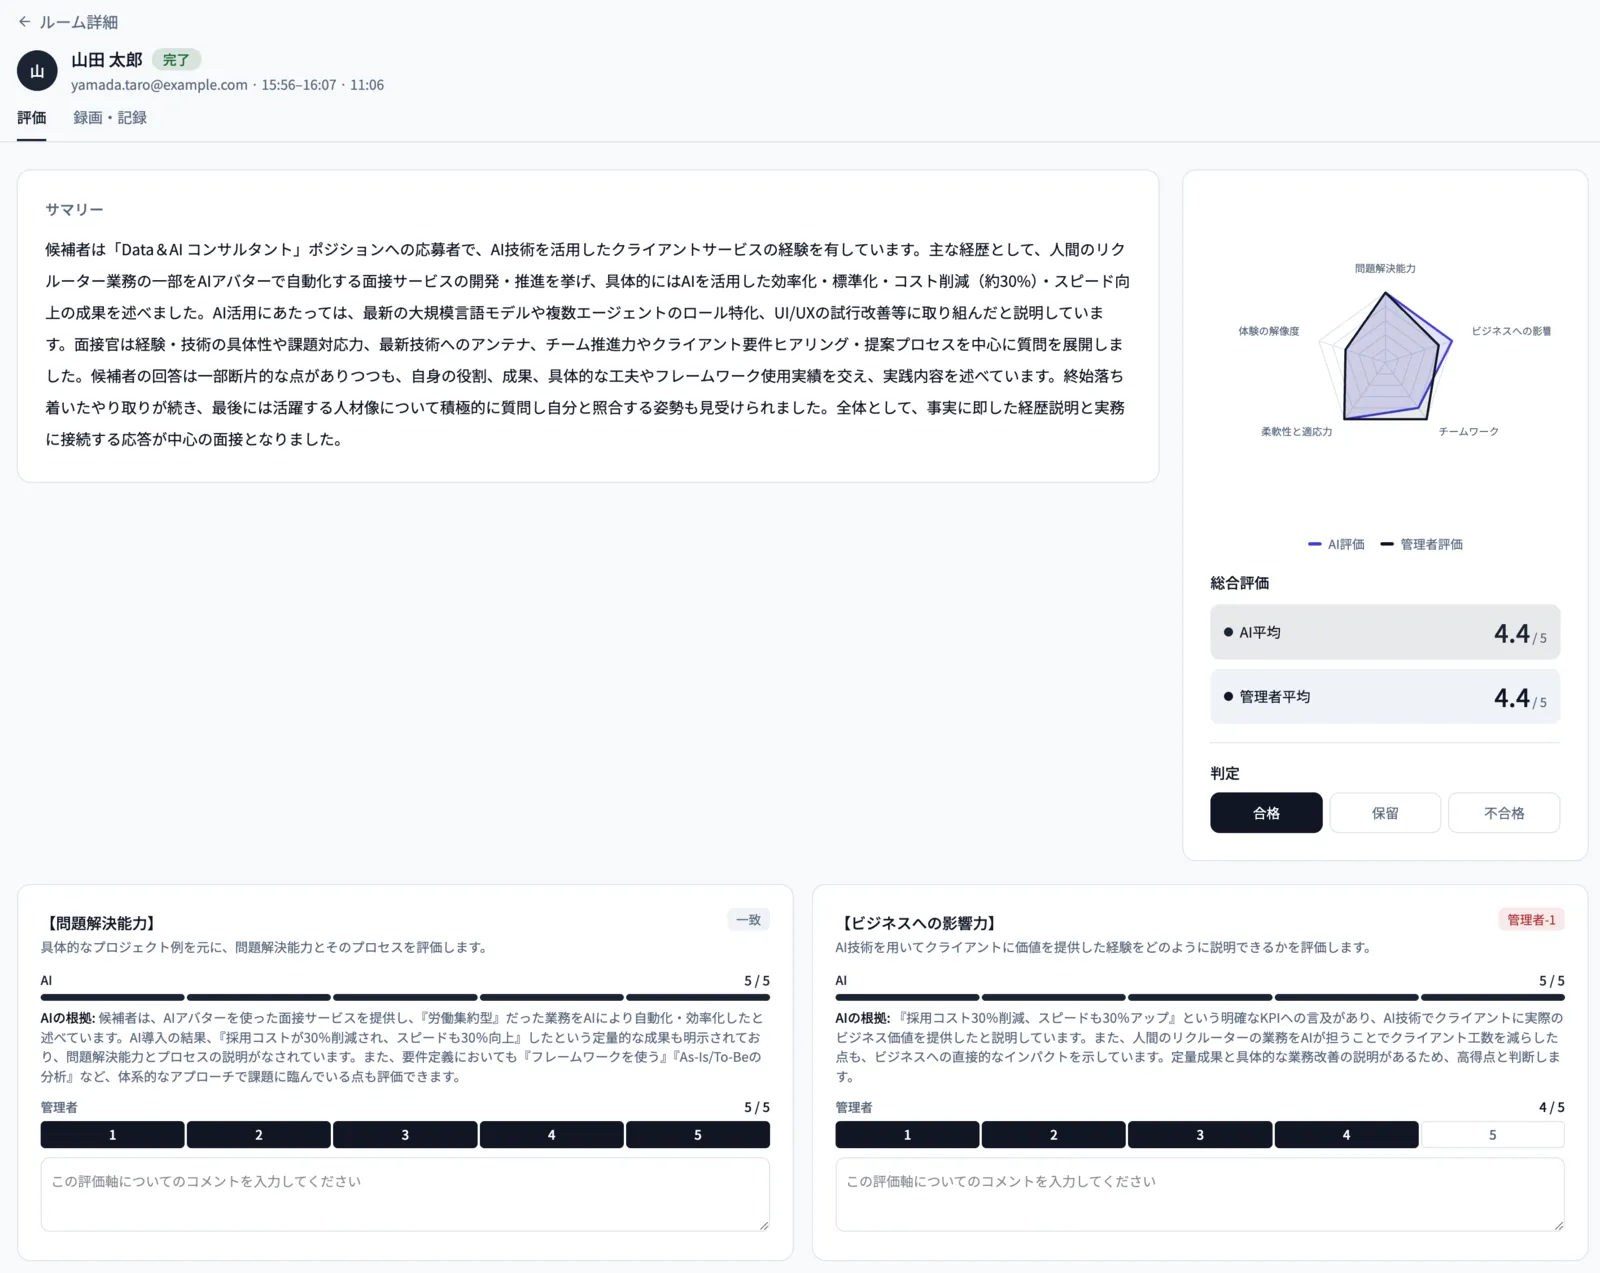The height and width of the screenshot is (1273, 1600).
Task: Select 保留 as the judgment
Action: click(1385, 813)
